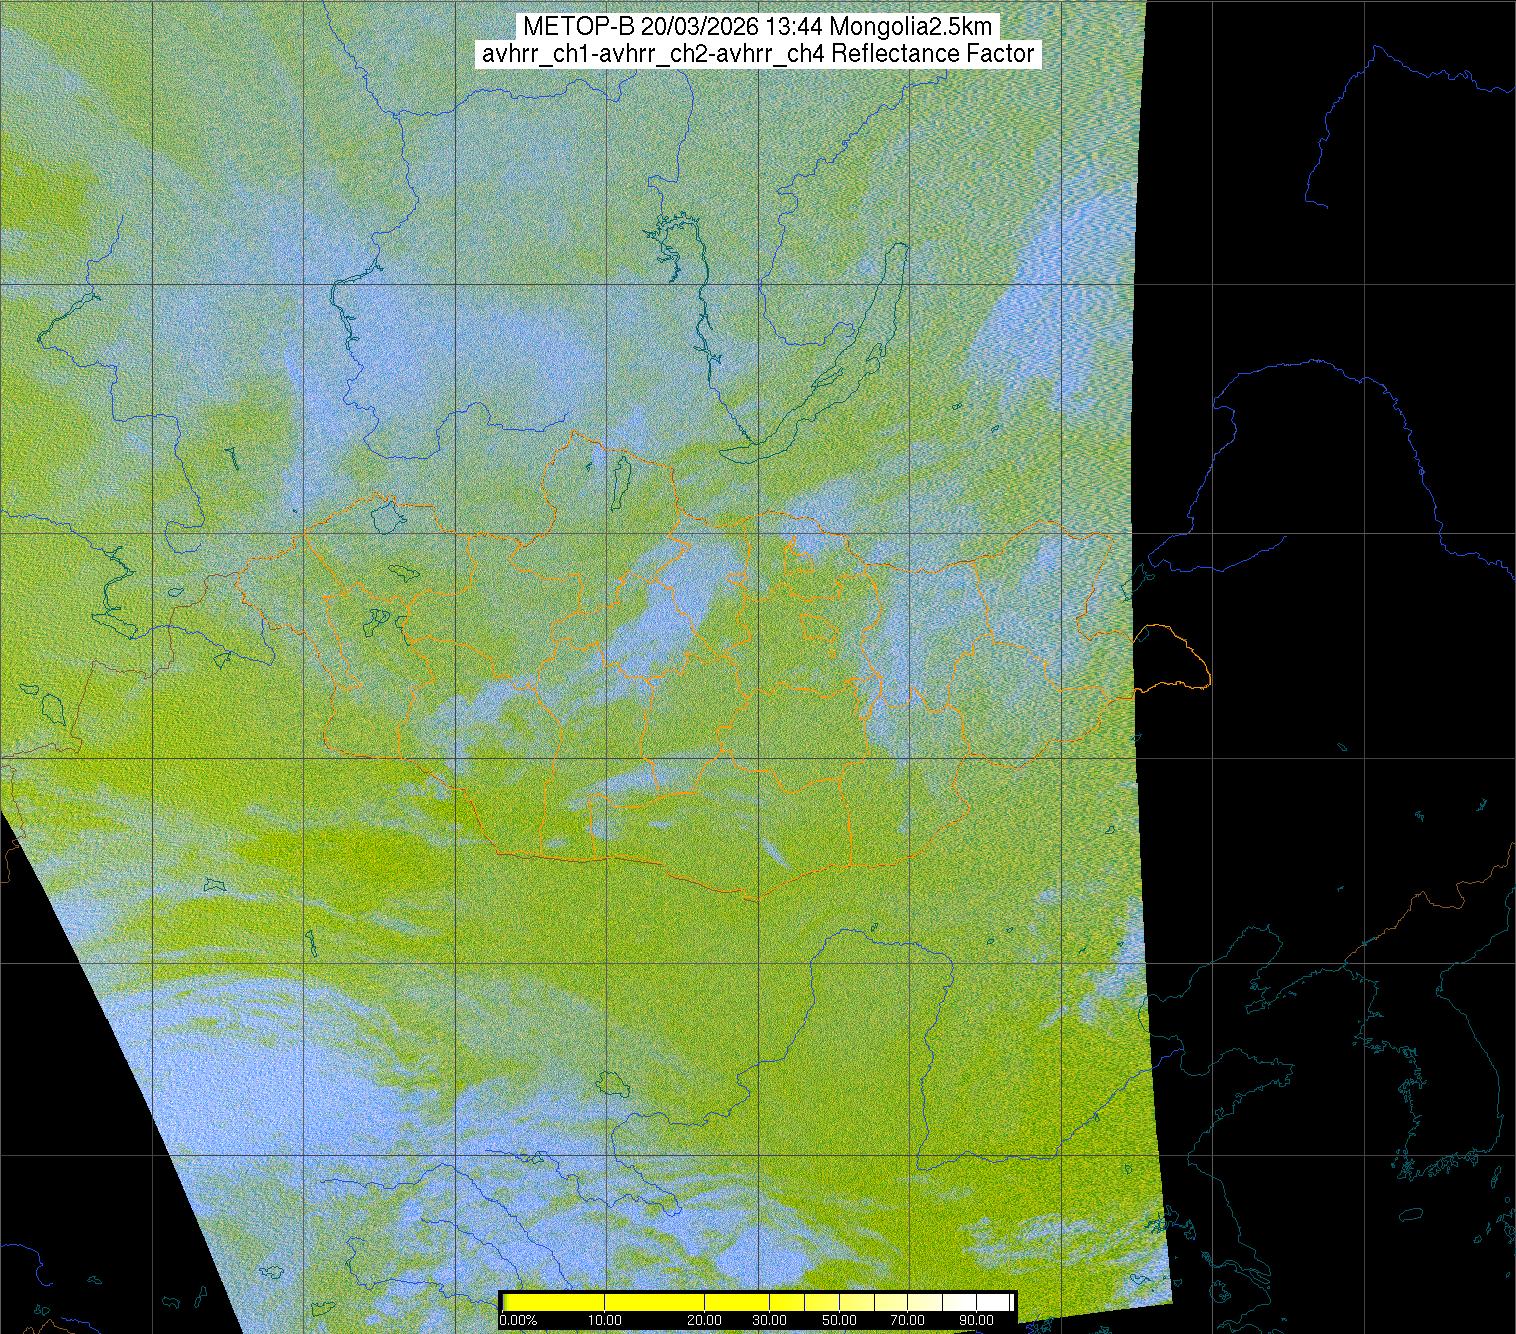Pick the solid yellow segment between 0.00% and 10.00
The image size is (1516, 1334).
pyautogui.click(x=555, y=1302)
